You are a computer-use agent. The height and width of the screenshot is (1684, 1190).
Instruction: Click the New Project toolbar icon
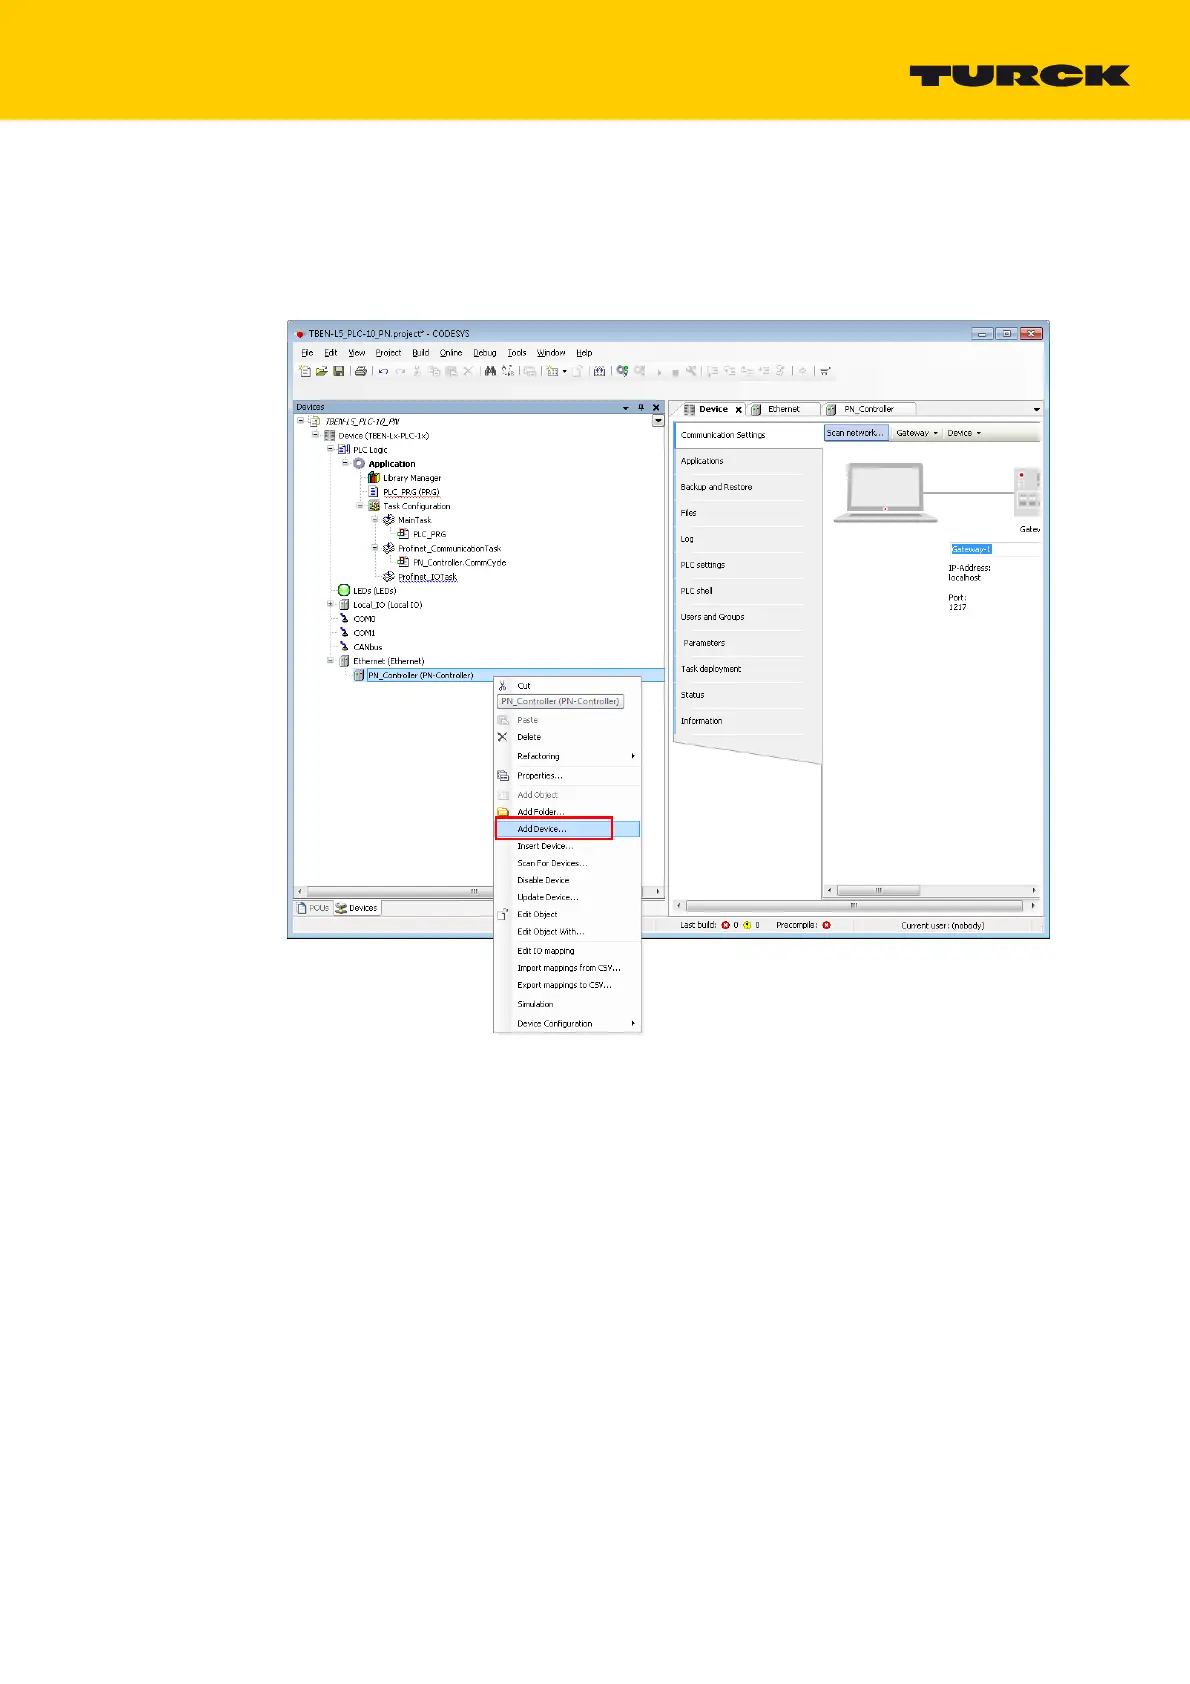pos(305,371)
